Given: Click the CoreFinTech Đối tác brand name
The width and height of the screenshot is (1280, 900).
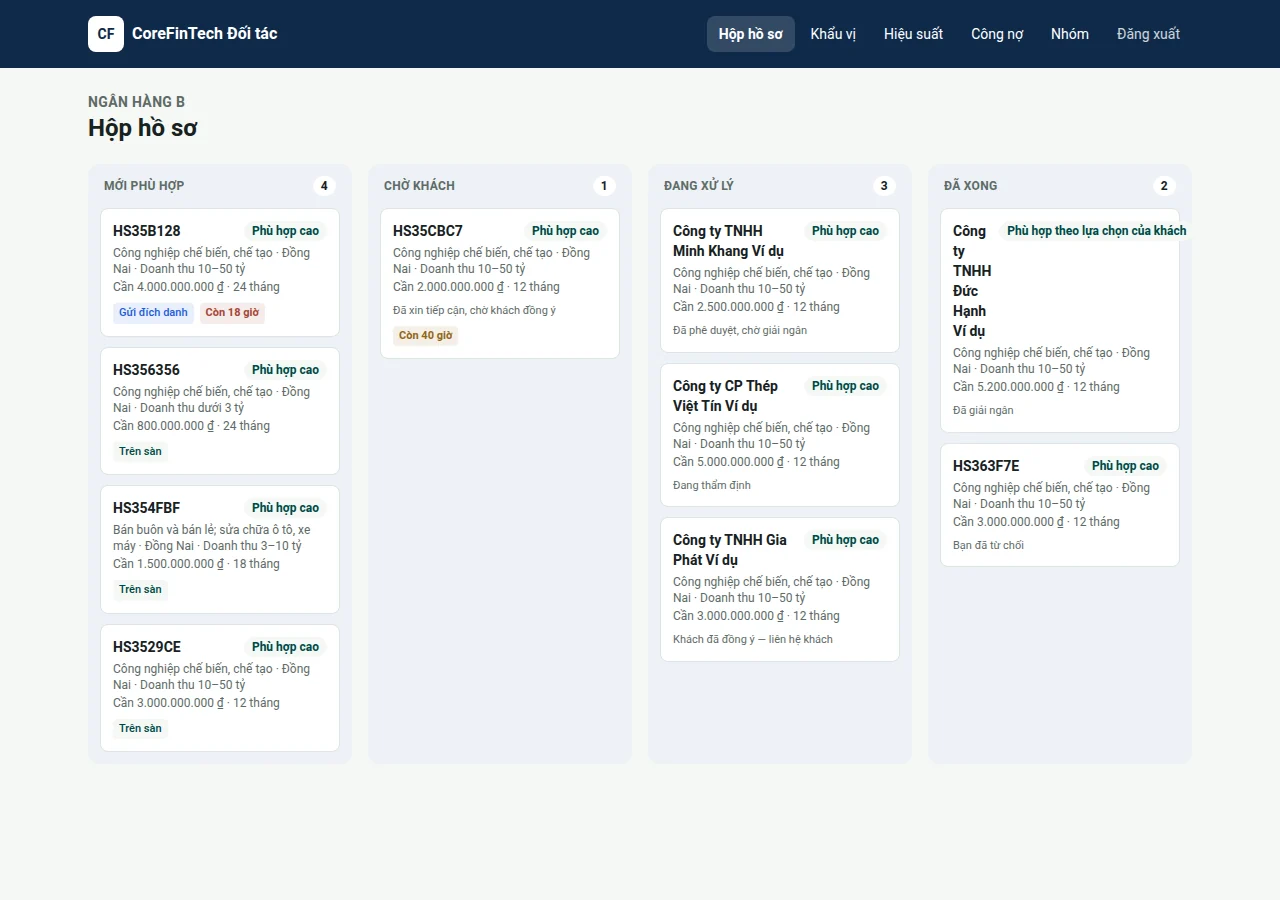Looking at the screenshot, I should click(205, 34).
